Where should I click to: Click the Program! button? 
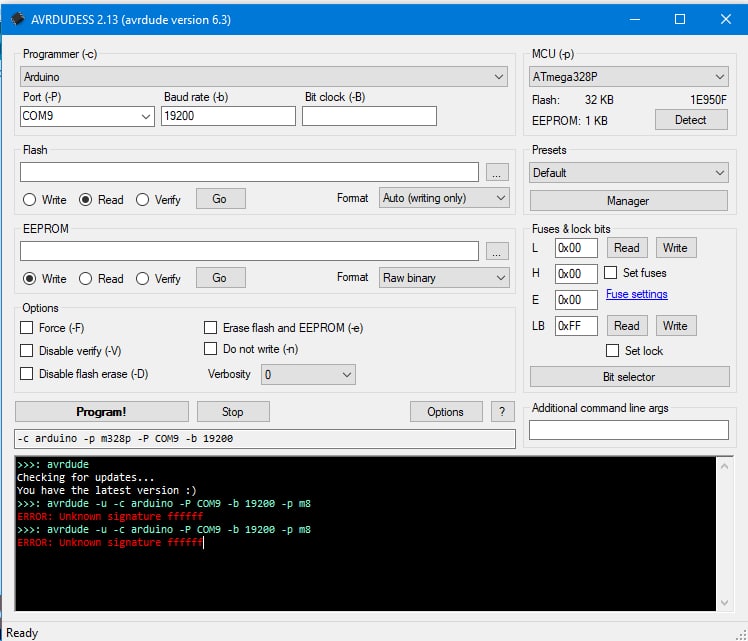coord(102,412)
